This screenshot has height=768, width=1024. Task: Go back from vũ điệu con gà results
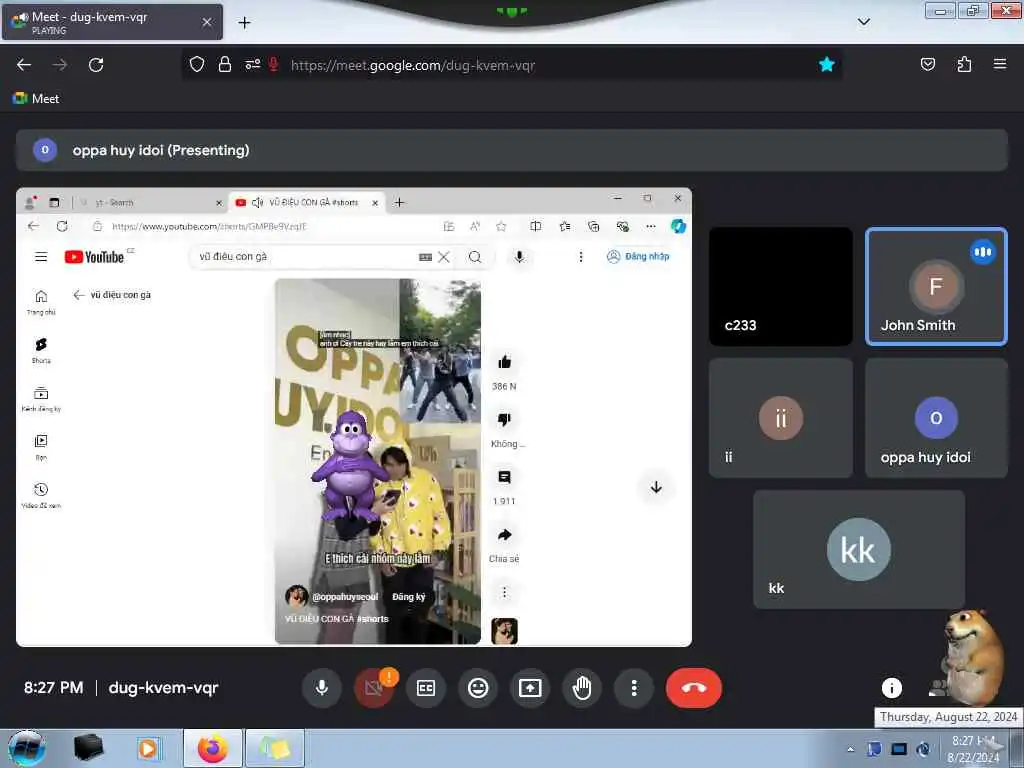[79, 295]
